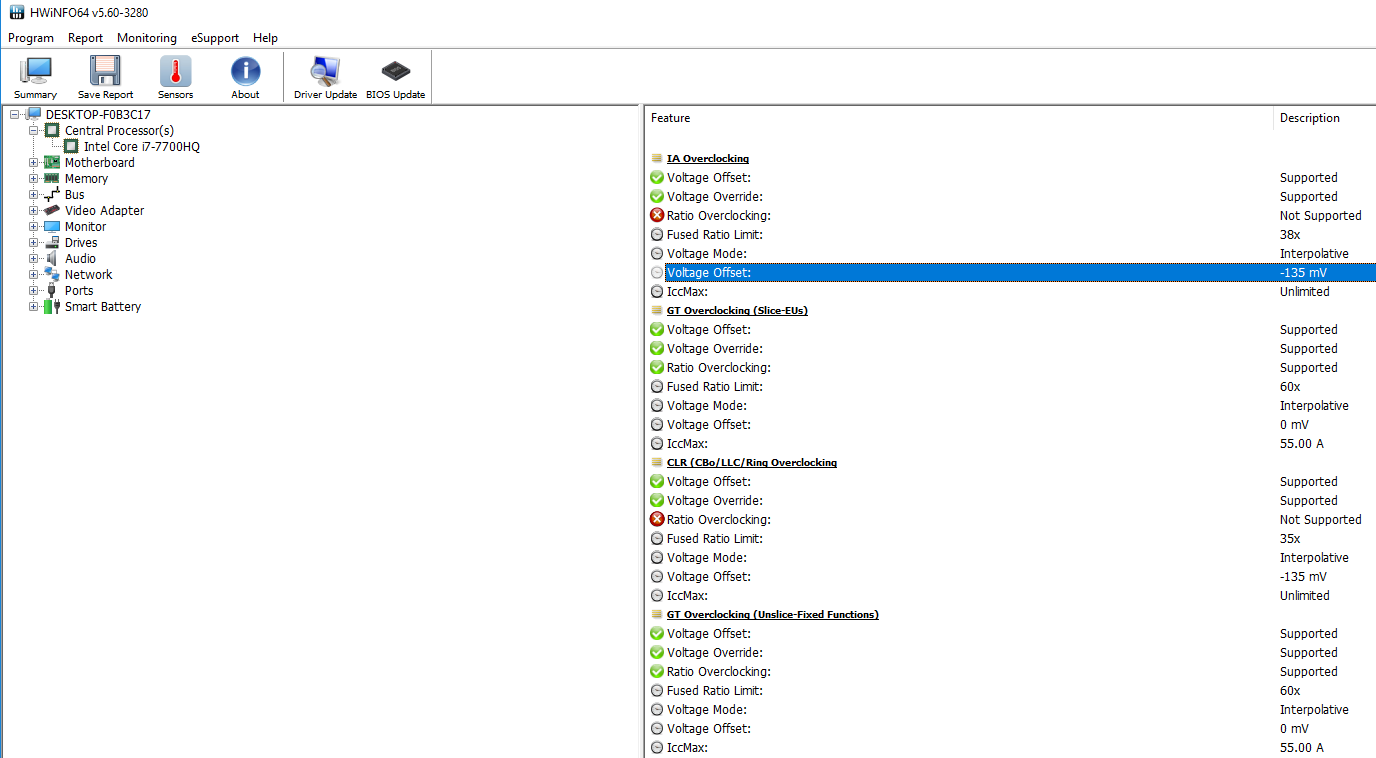
Task: Expand the Video Adapter node
Action: [34, 210]
